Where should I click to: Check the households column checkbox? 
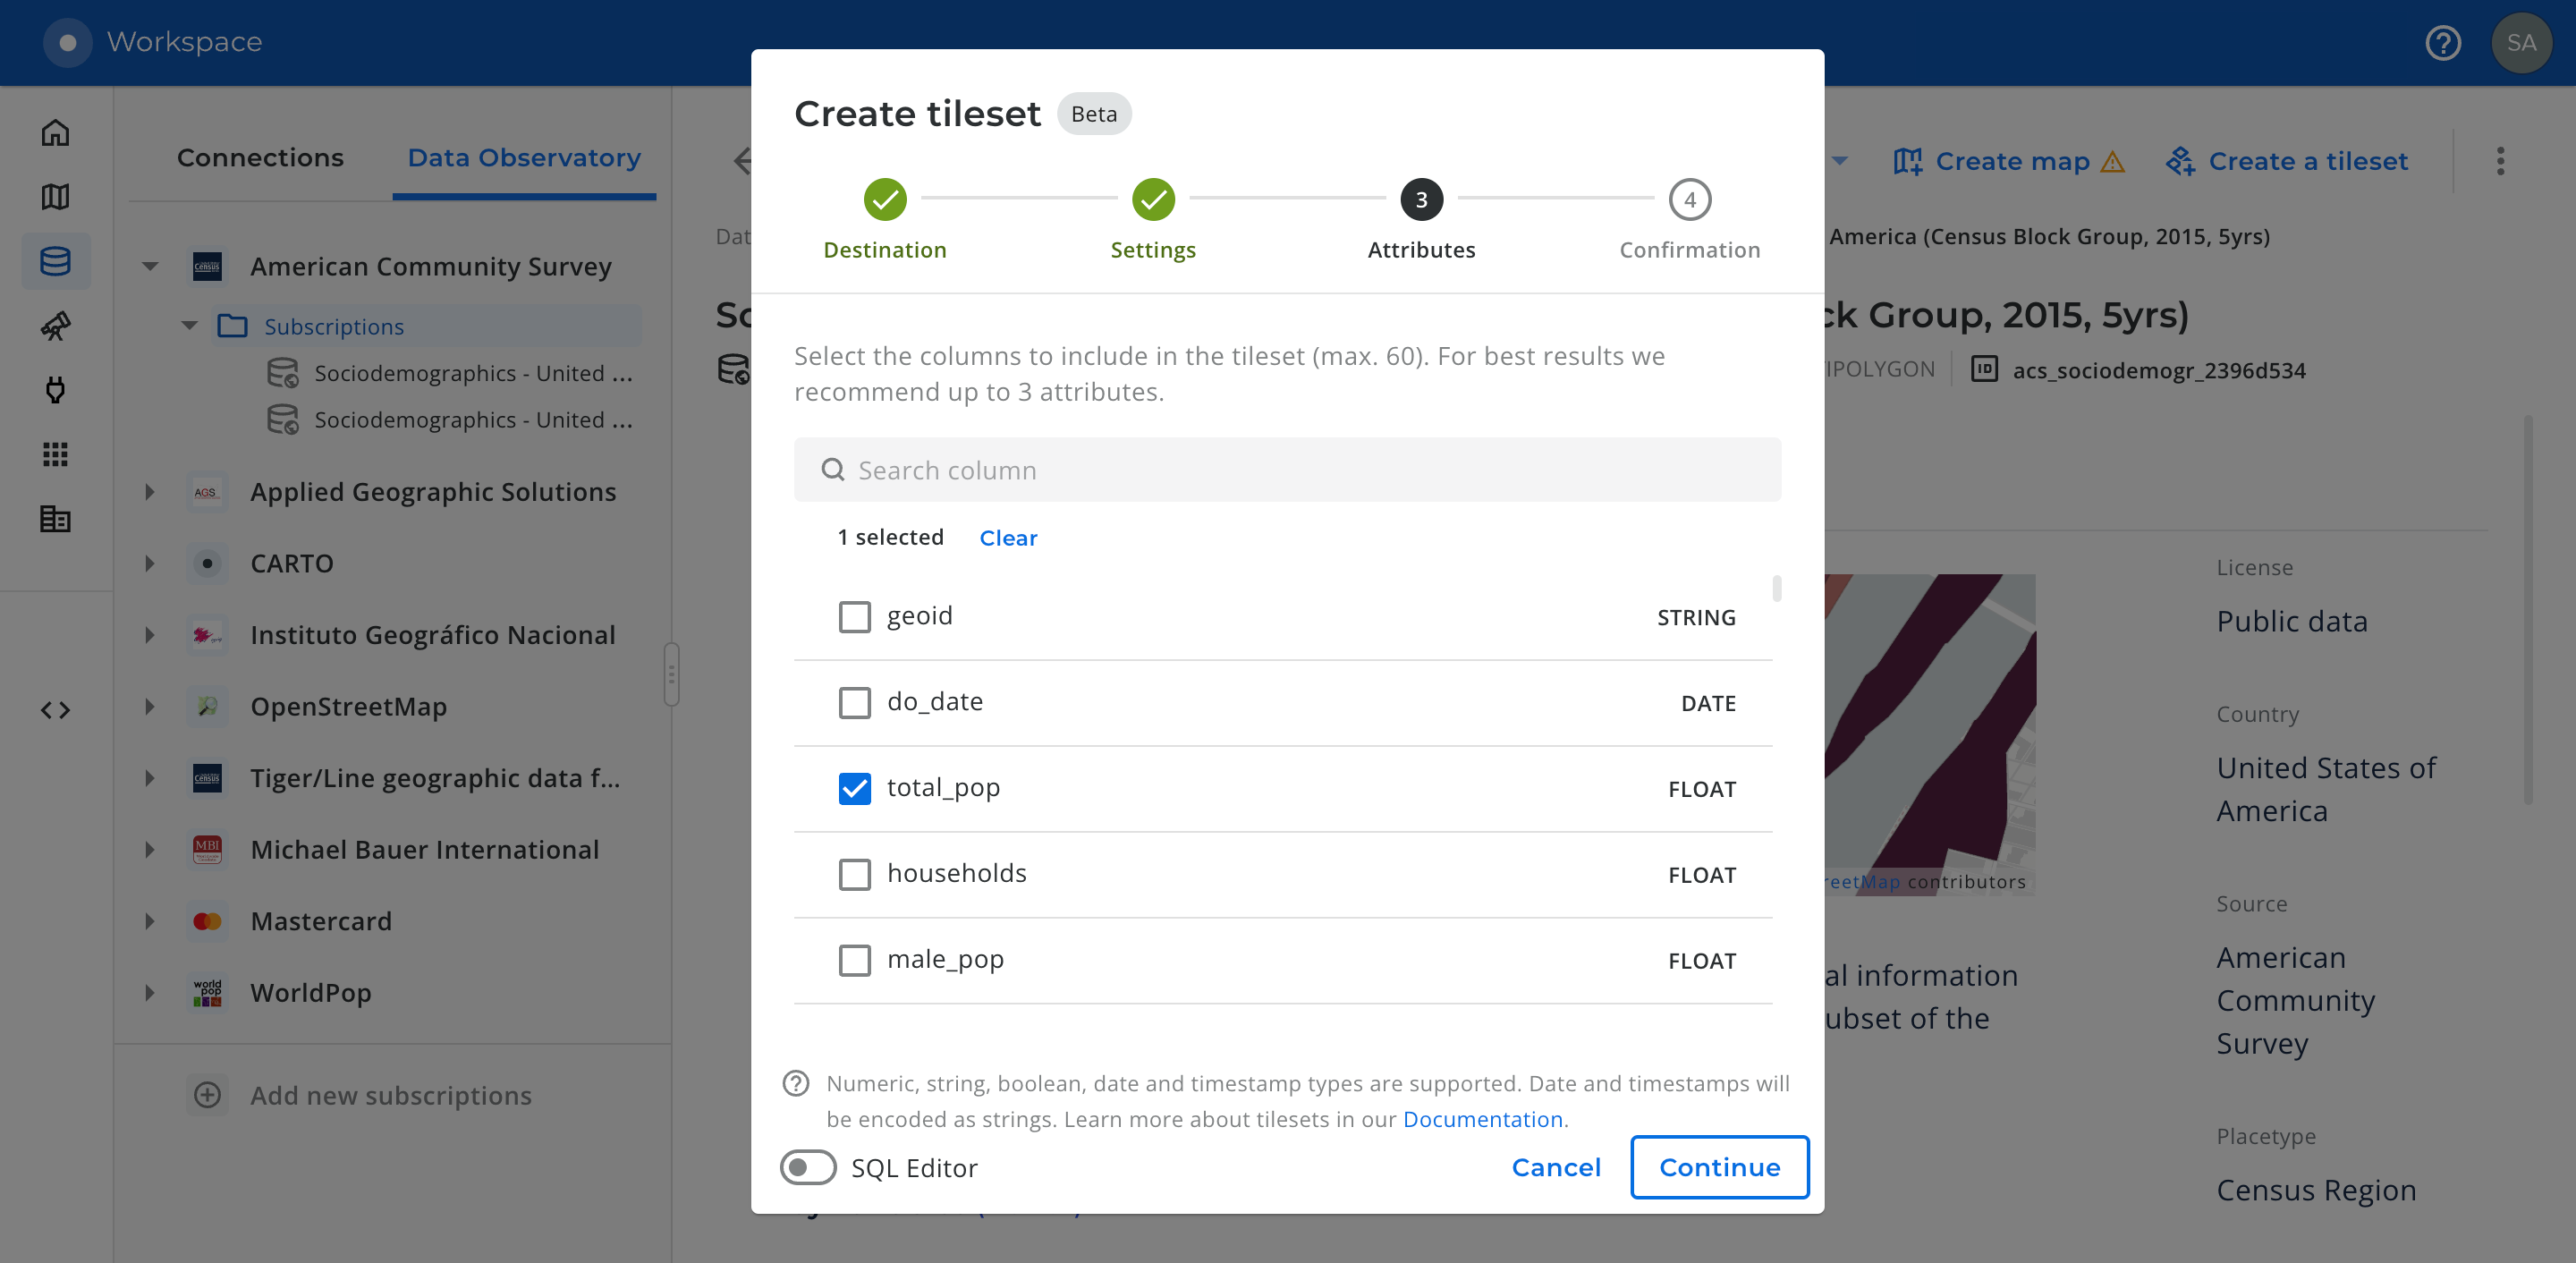[855, 875]
